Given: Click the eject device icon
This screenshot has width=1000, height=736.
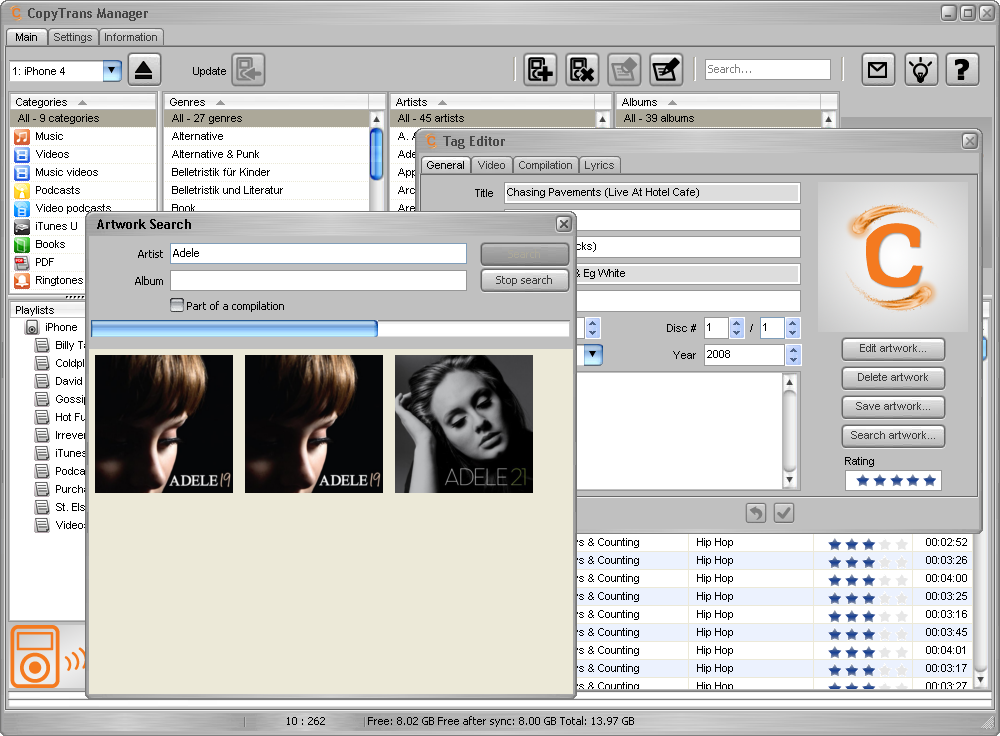Looking at the screenshot, I should tap(144, 70).
